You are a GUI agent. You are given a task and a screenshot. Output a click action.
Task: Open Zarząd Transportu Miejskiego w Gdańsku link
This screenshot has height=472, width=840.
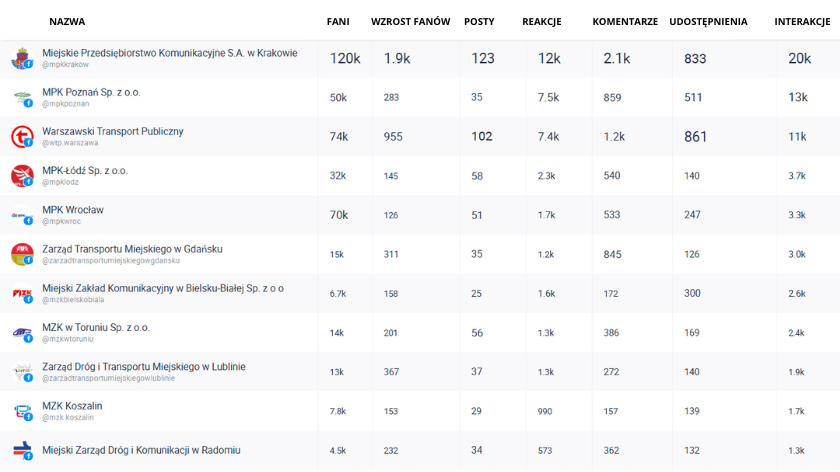pos(132,248)
